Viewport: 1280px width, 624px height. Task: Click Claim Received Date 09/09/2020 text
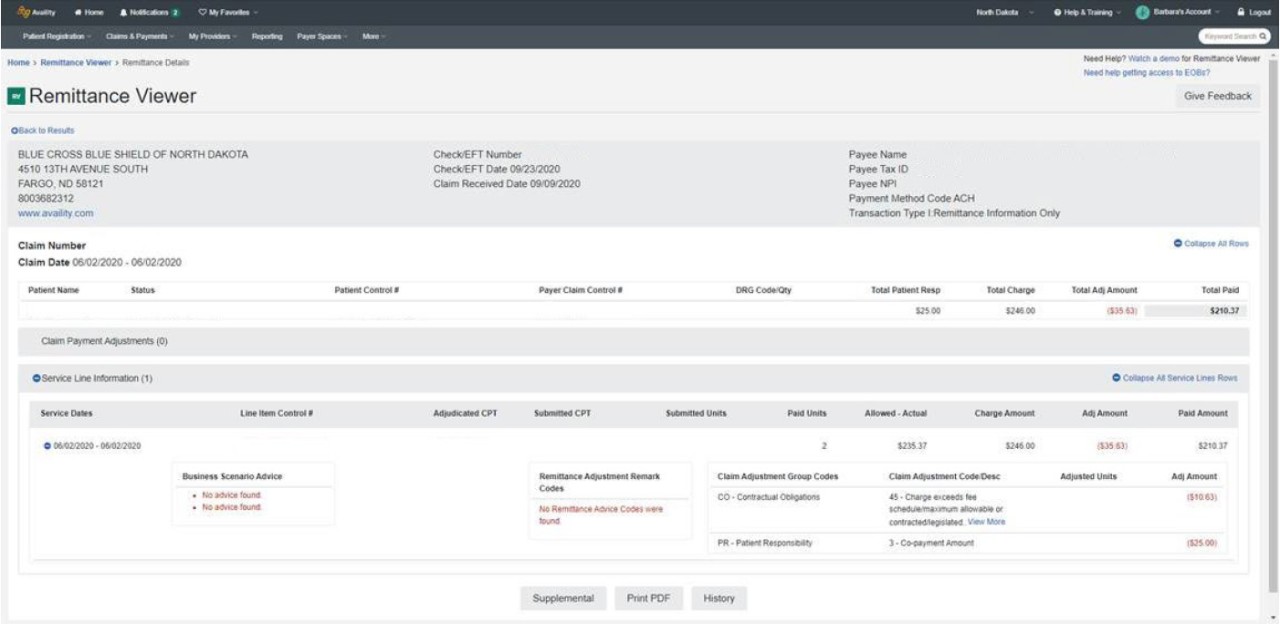[x=506, y=184]
